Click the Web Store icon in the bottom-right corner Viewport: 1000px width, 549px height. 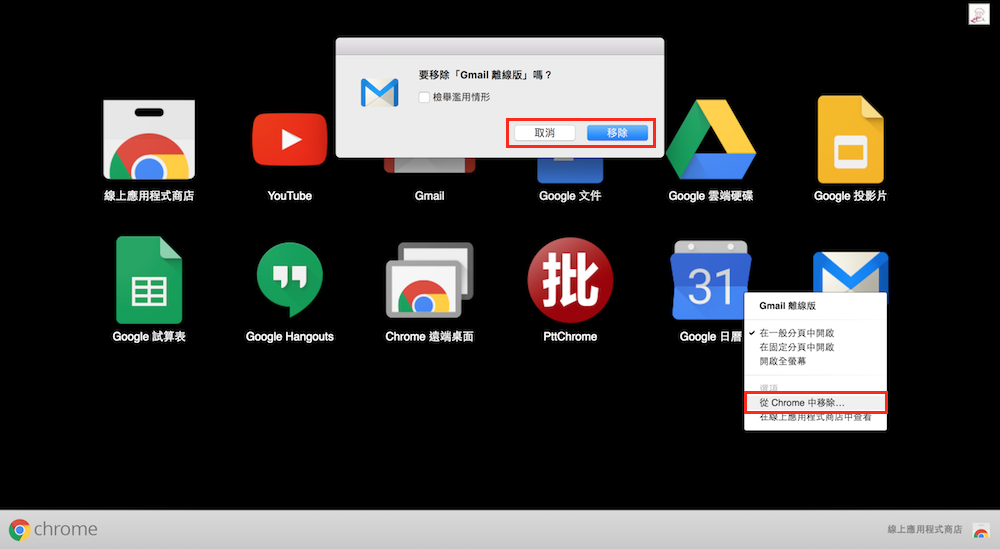(981, 530)
